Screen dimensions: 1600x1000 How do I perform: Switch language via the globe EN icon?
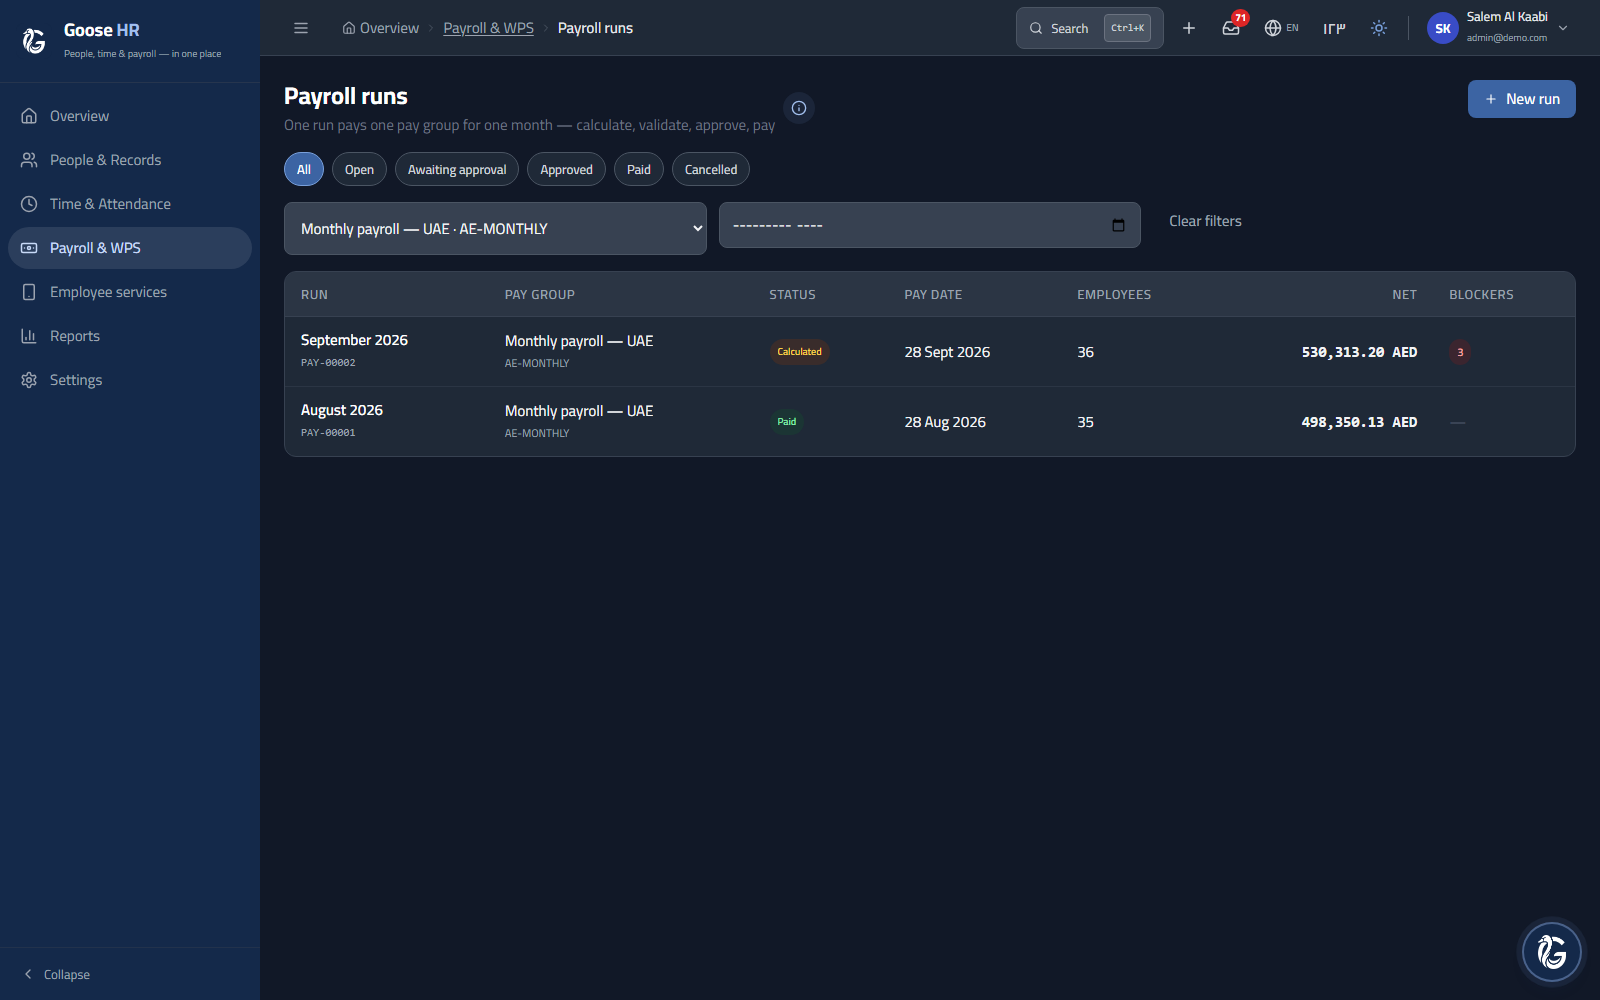pyautogui.click(x=1281, y=28)
